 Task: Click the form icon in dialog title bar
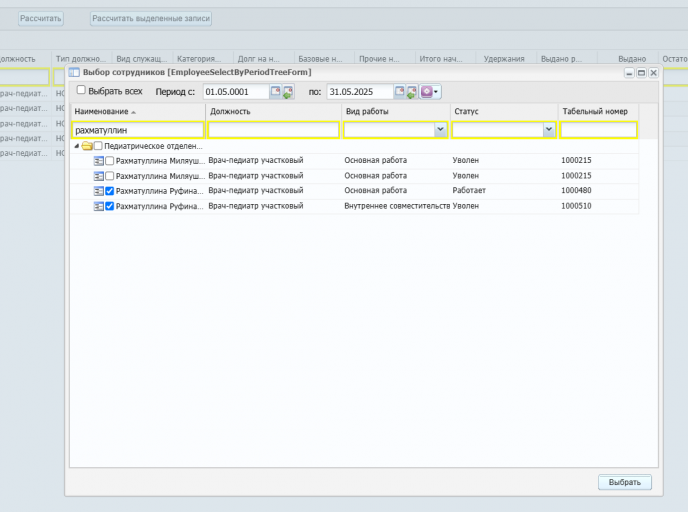[74, 72]
